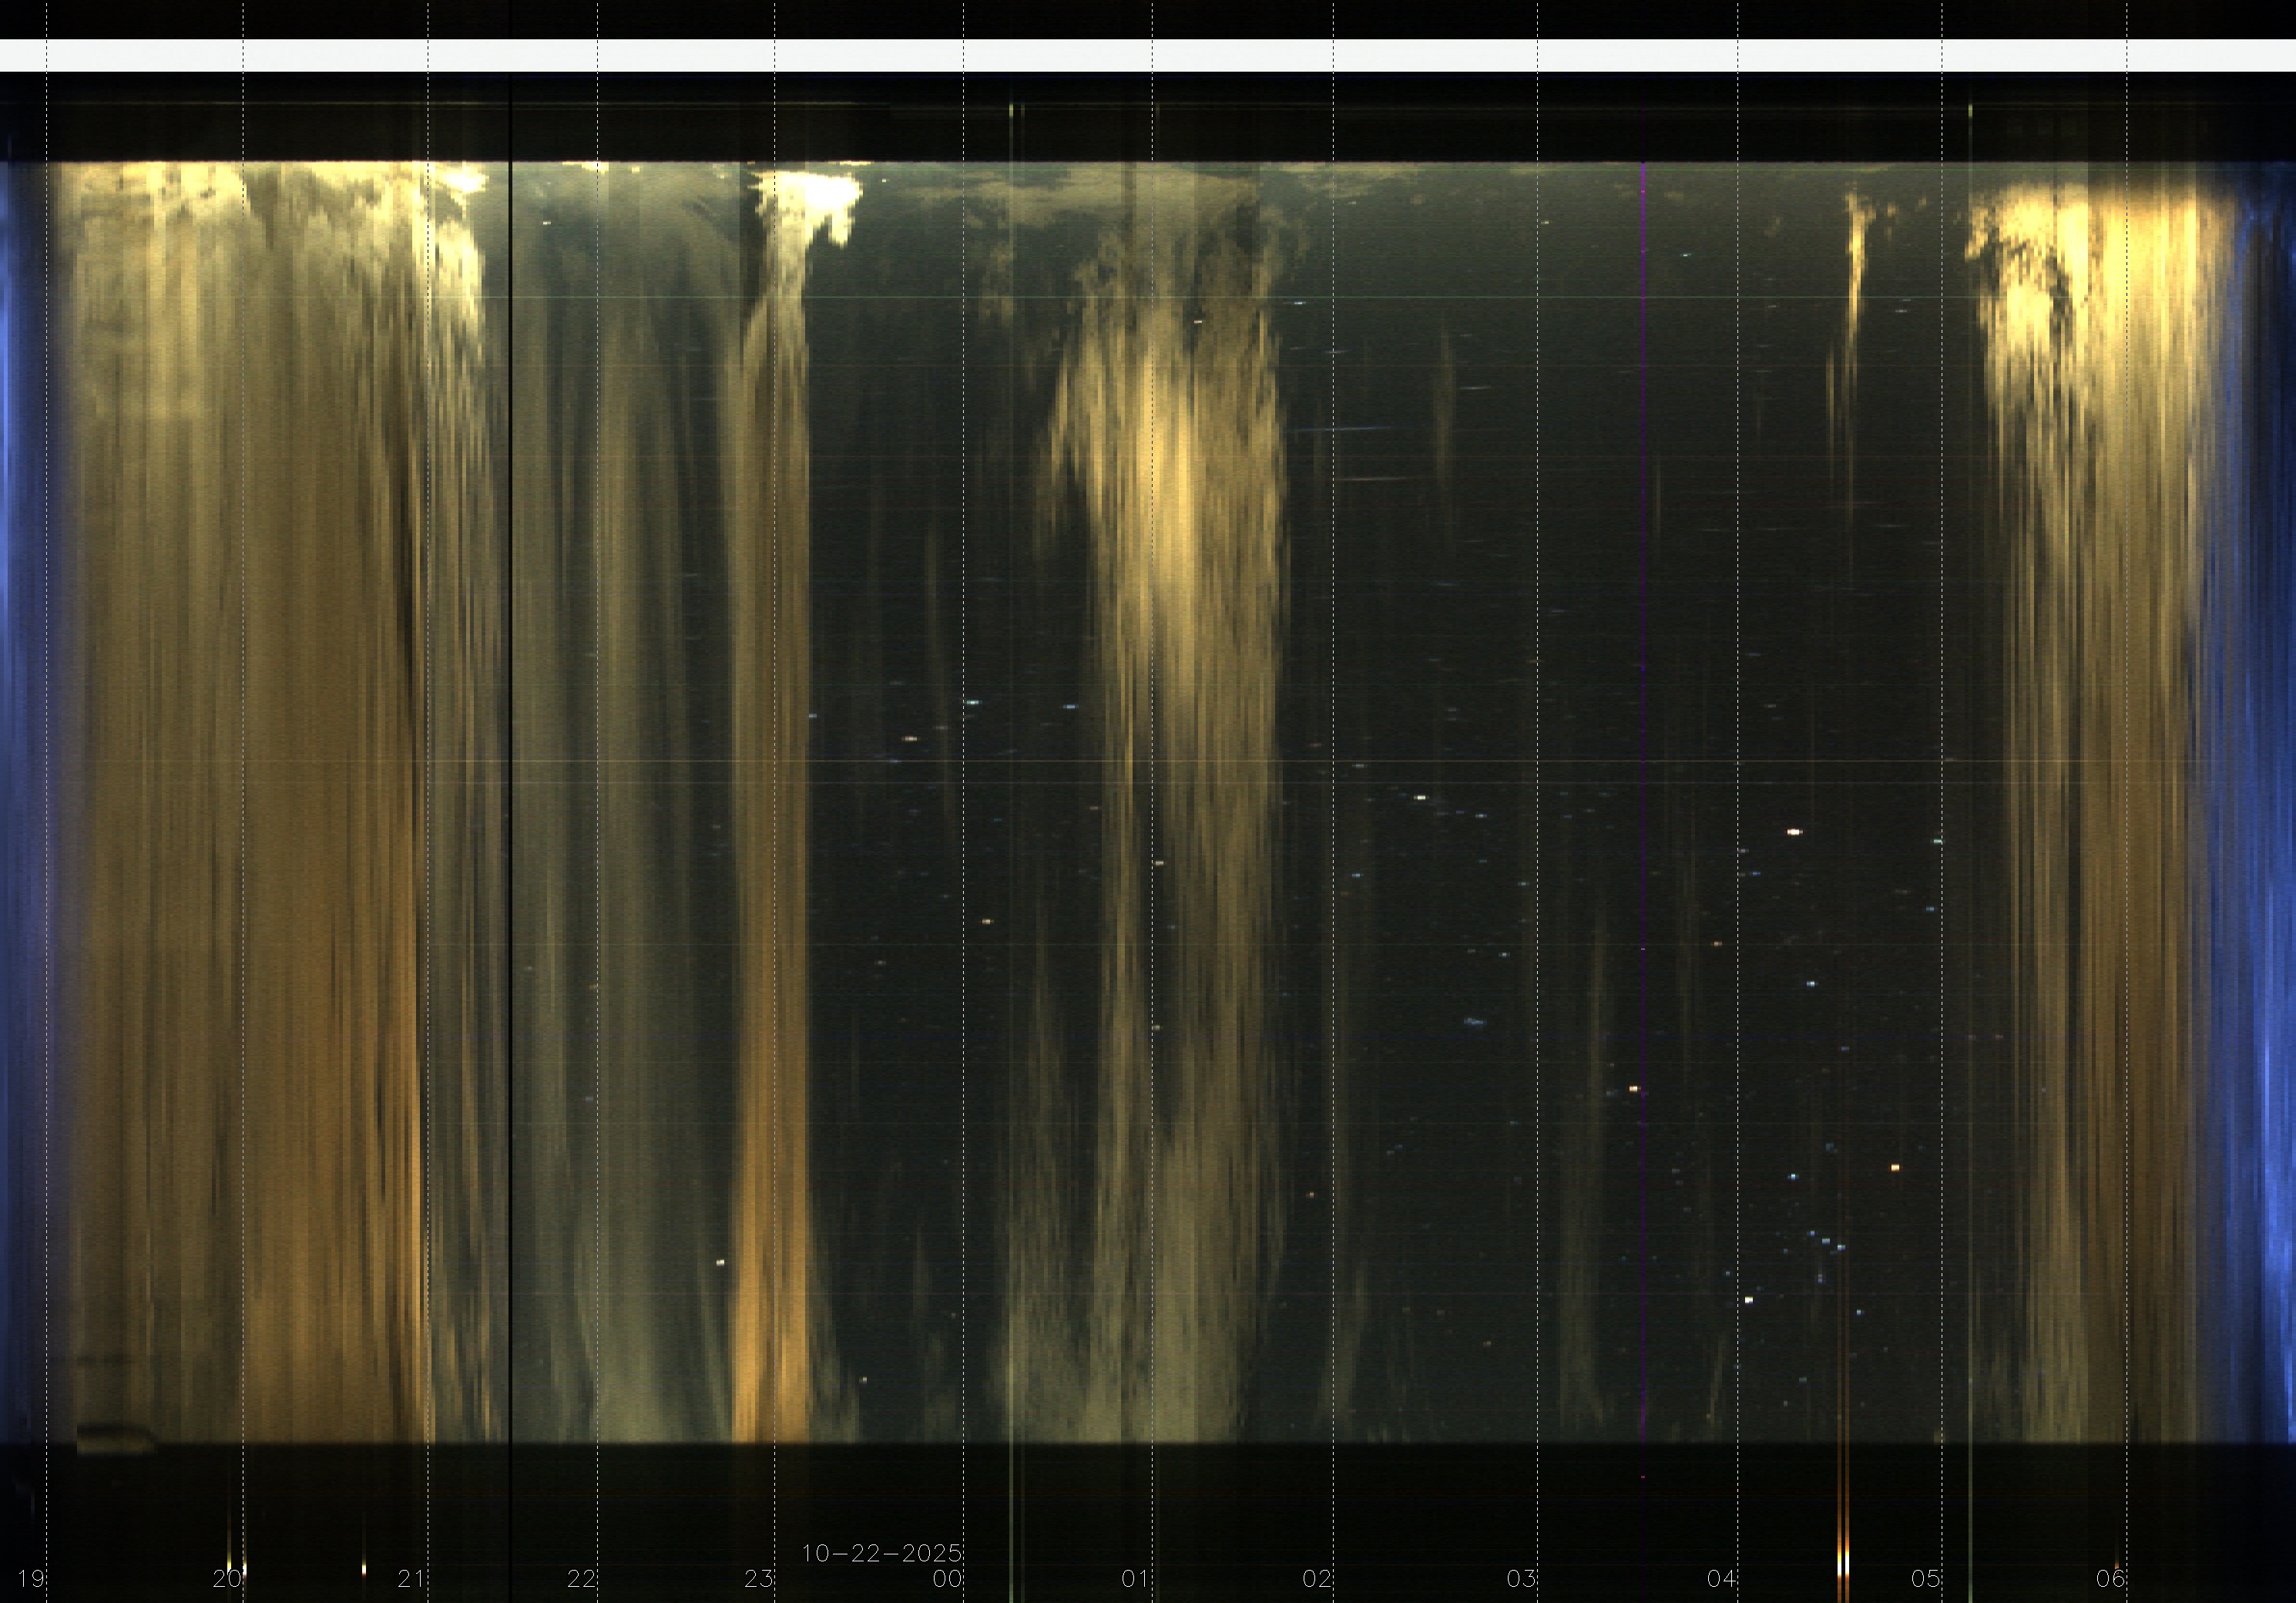2296x1603 pixels.
Task: Click the 05 hour label
Action: tap(1925, 1579)
